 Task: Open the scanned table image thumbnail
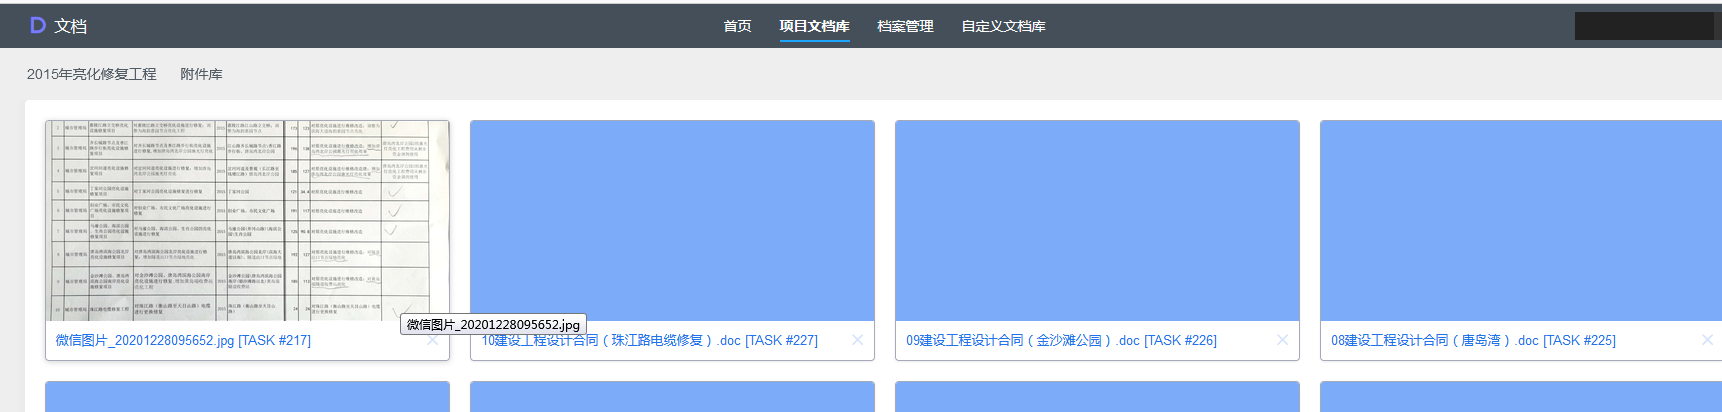click(x=247, y=220)
